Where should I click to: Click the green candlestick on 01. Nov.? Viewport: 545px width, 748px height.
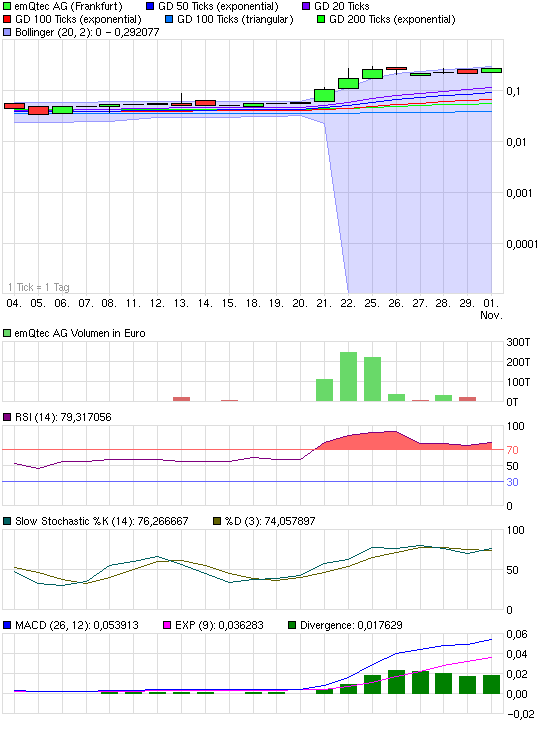pos(492,71)
